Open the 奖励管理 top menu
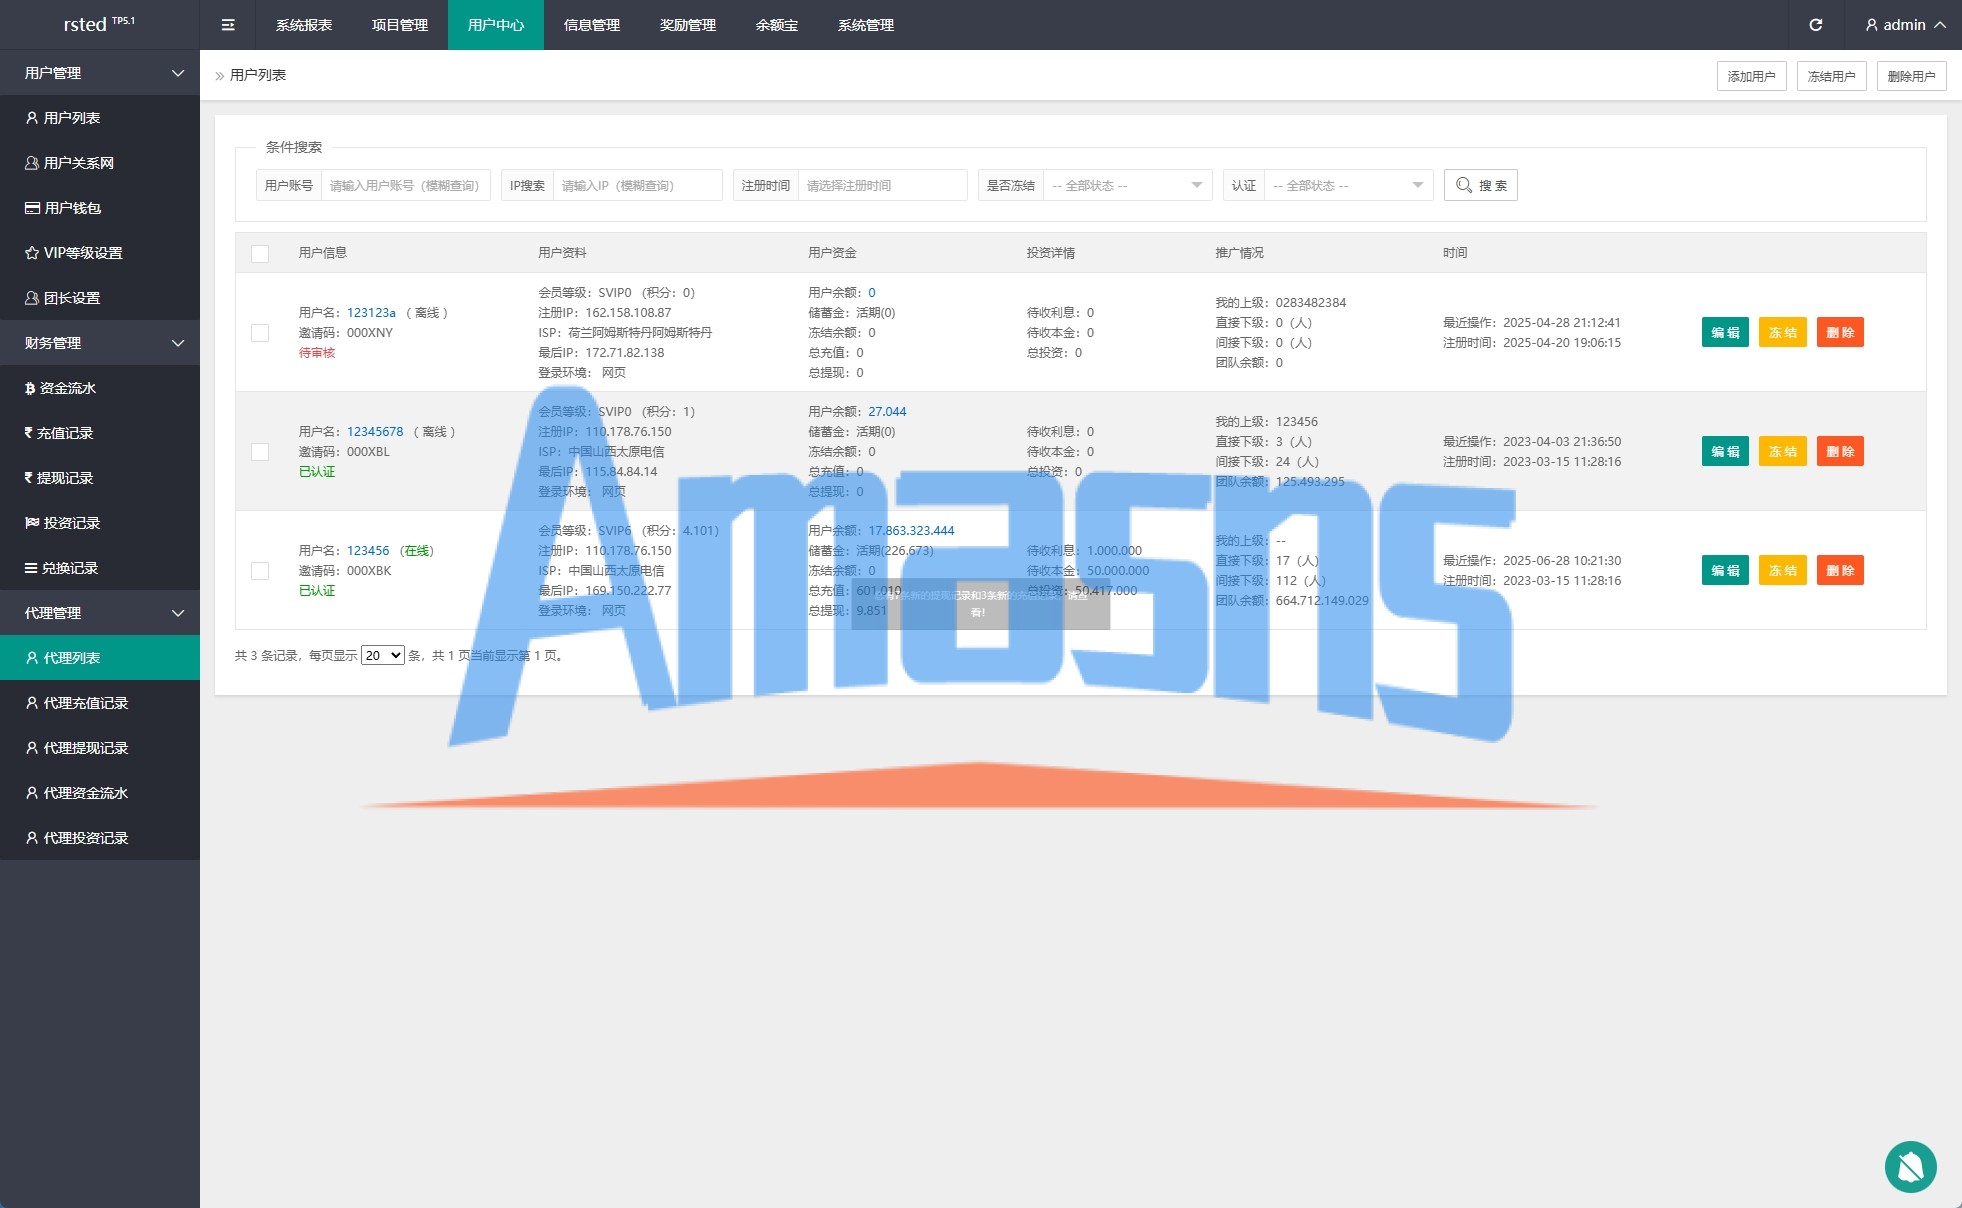The width and height of the screenshot is (1962, 1208). [688, 25]
